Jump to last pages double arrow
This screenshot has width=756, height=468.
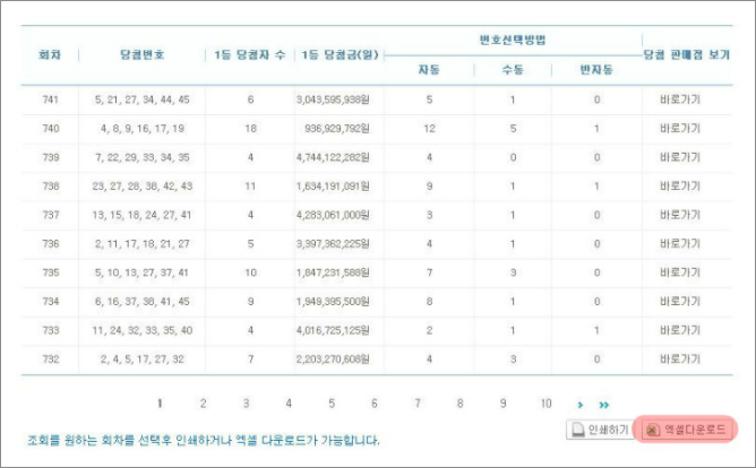tap(604, 405)
